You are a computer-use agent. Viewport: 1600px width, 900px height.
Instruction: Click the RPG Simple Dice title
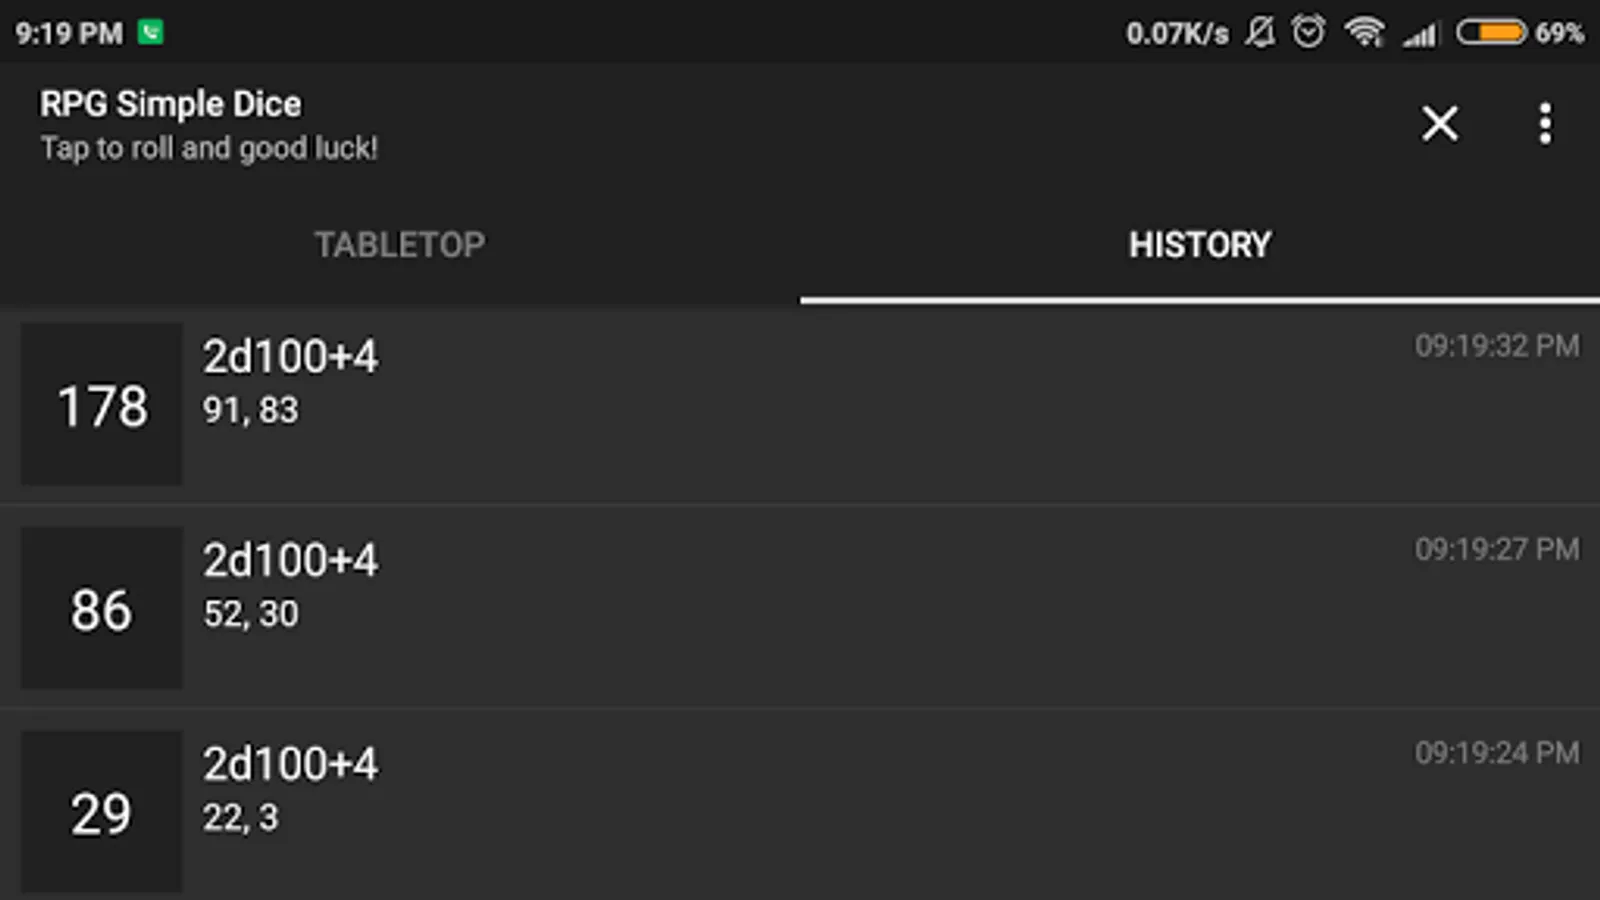click(171, 104)
